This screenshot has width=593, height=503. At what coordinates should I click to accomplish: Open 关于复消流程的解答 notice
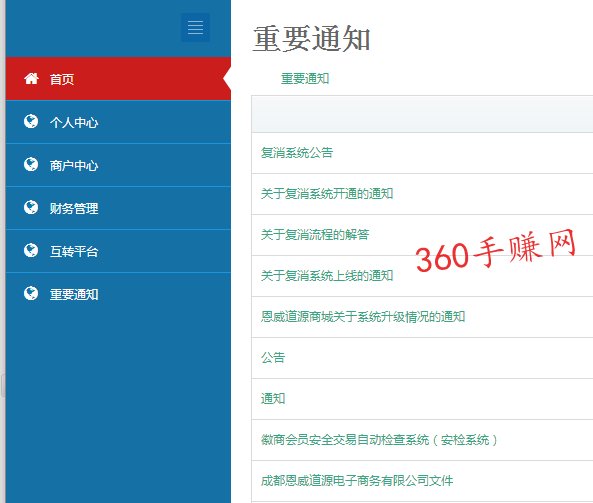[x=315, y=234]
